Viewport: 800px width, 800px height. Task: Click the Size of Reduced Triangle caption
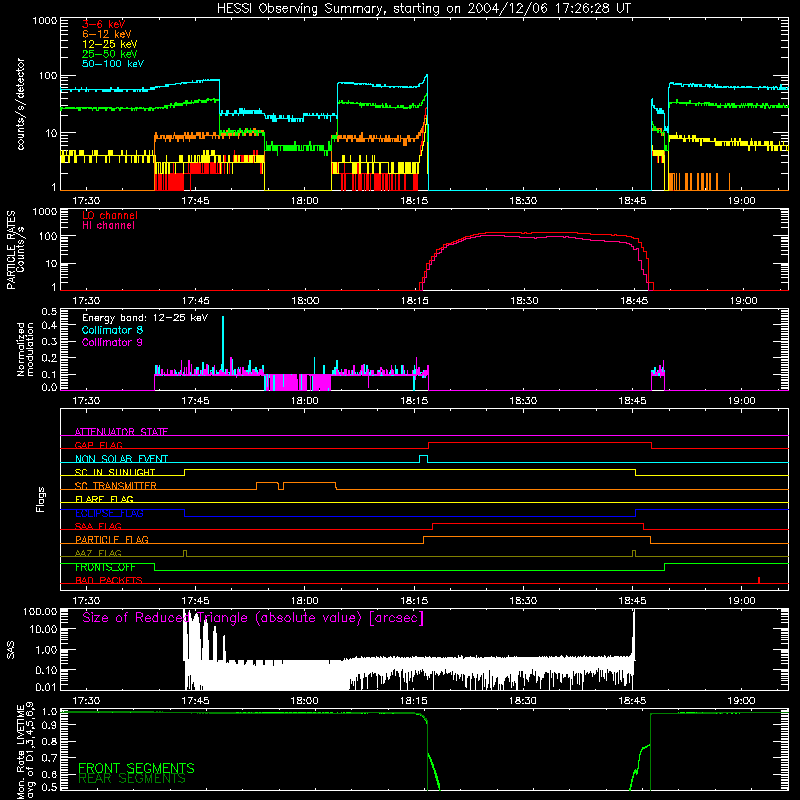[x=253, y=618]
